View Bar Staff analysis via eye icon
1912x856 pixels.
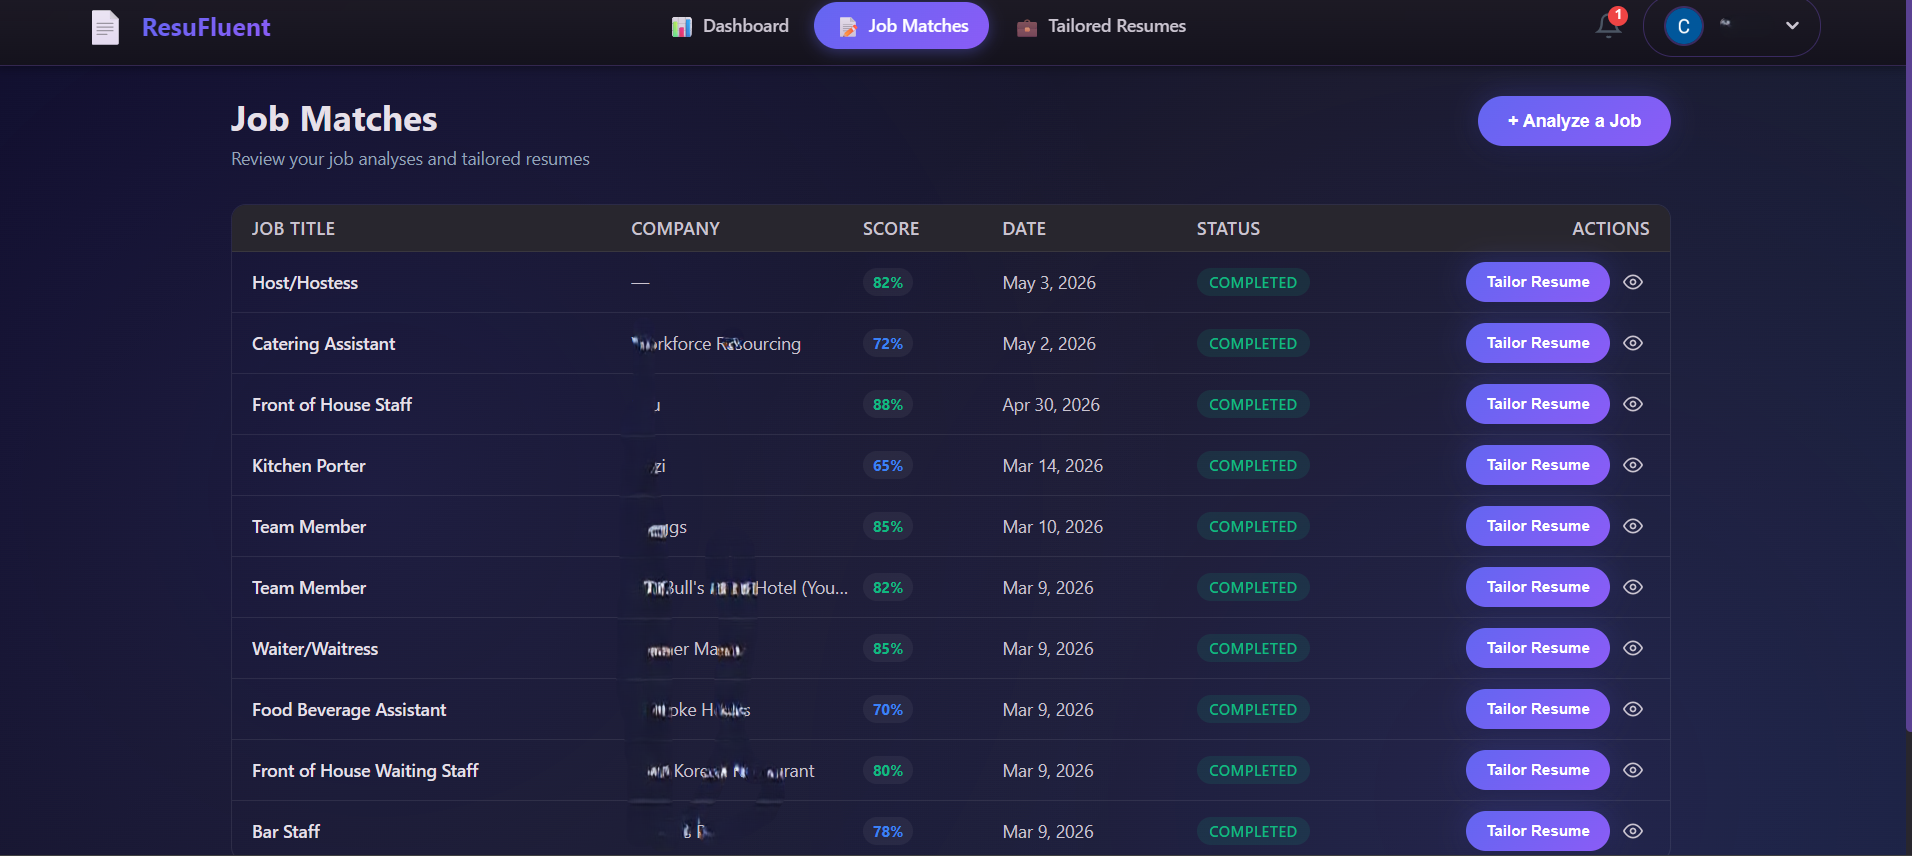[1633, 831]
